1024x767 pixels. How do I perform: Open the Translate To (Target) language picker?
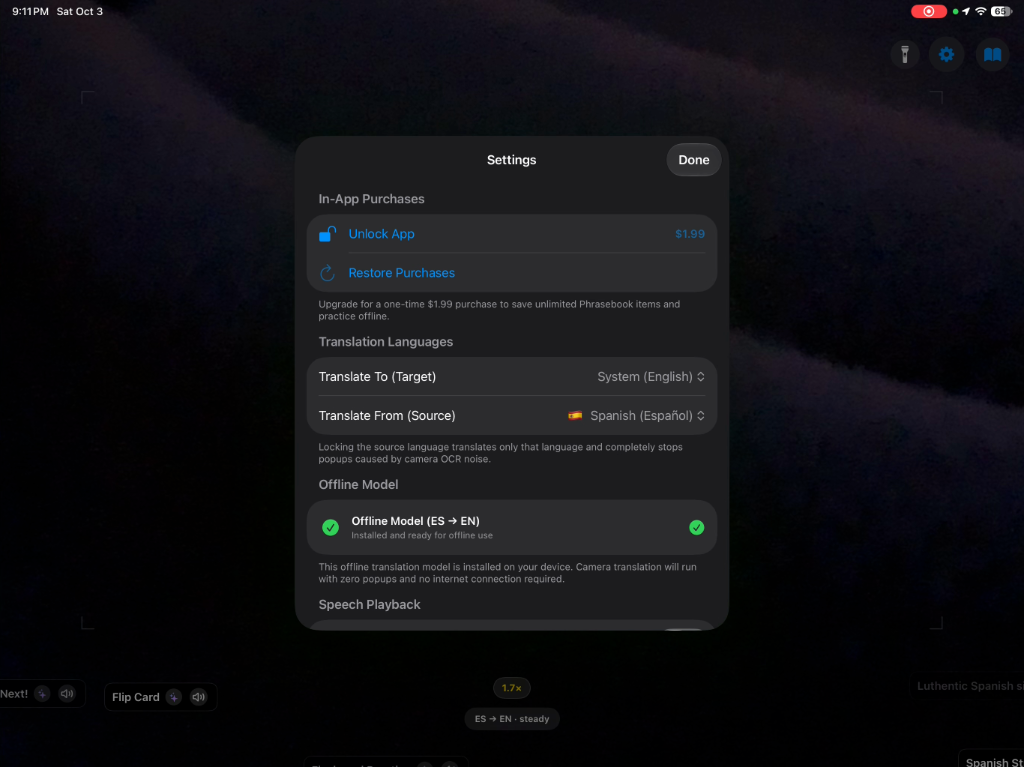pos(512,376)
